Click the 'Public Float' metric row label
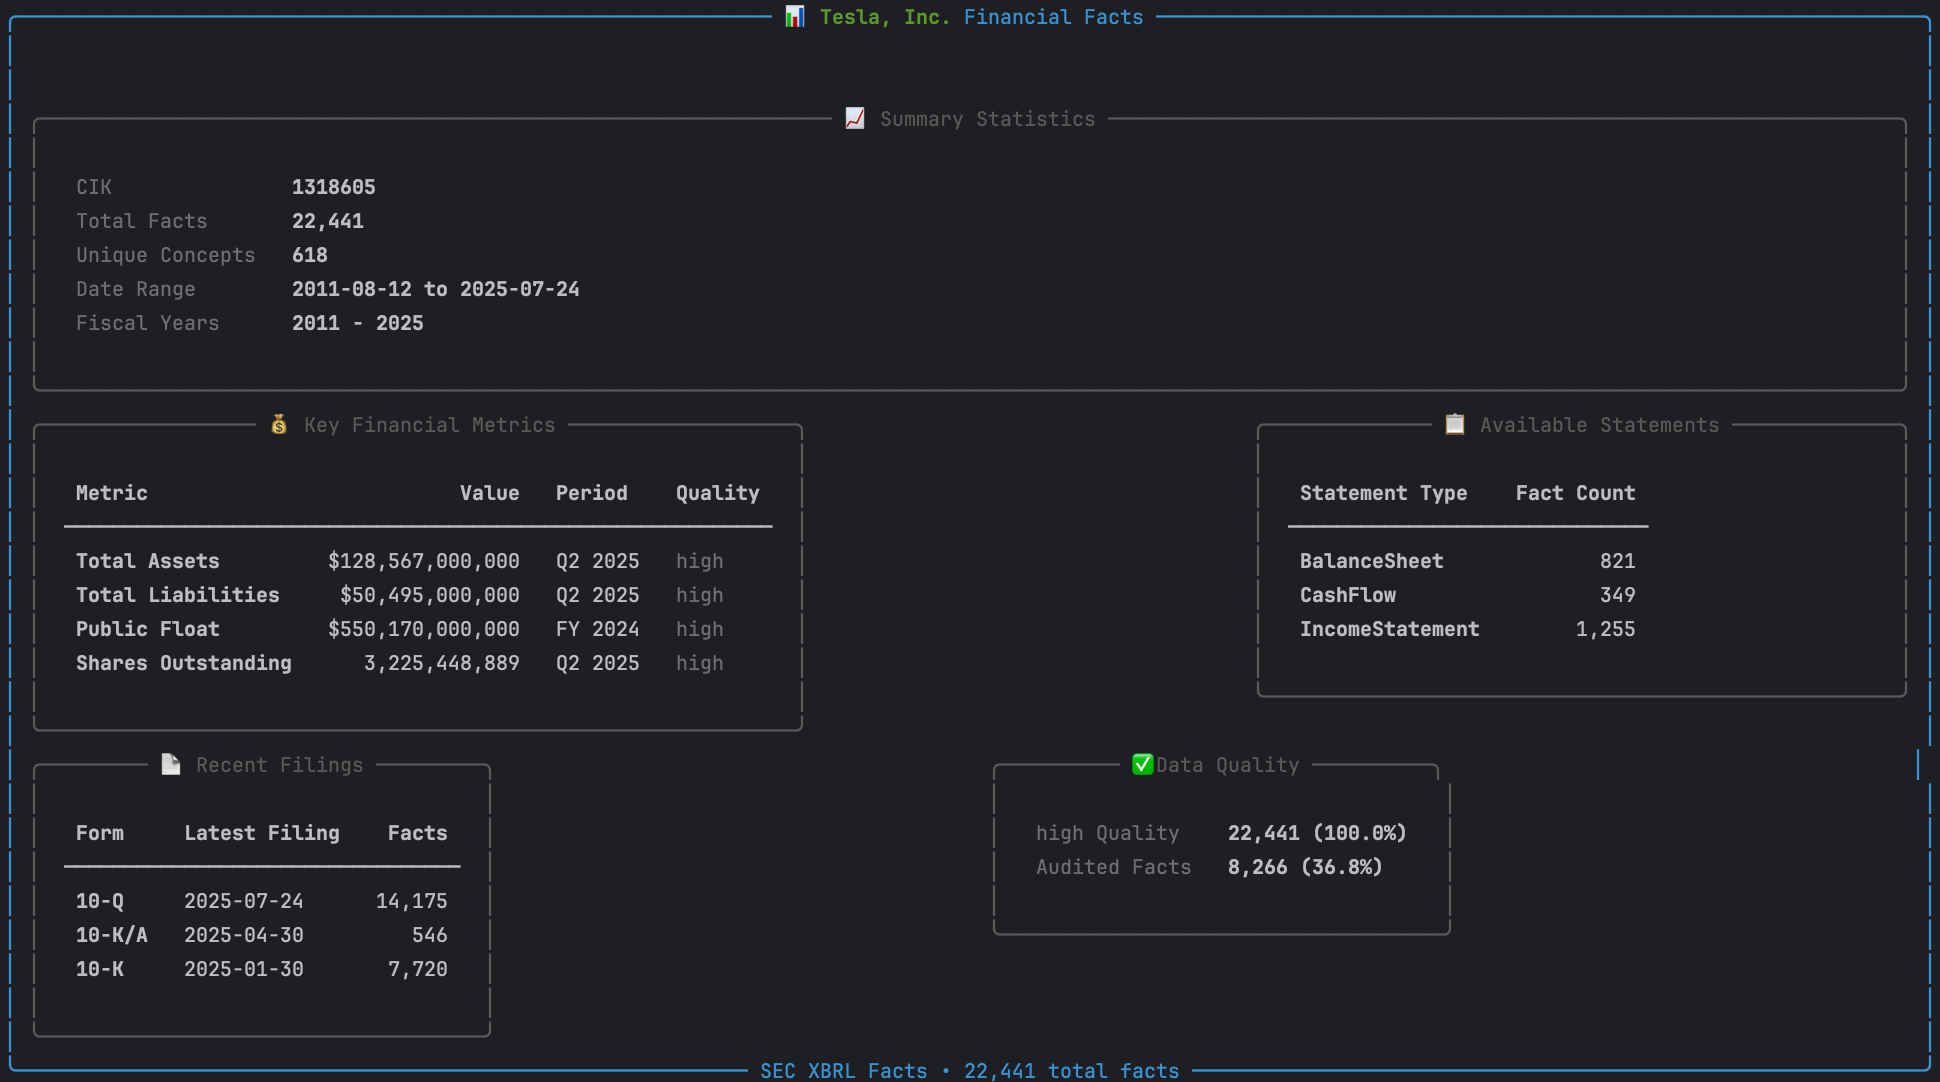This screenshot has height=1082, width=1940. pos(148,629)
